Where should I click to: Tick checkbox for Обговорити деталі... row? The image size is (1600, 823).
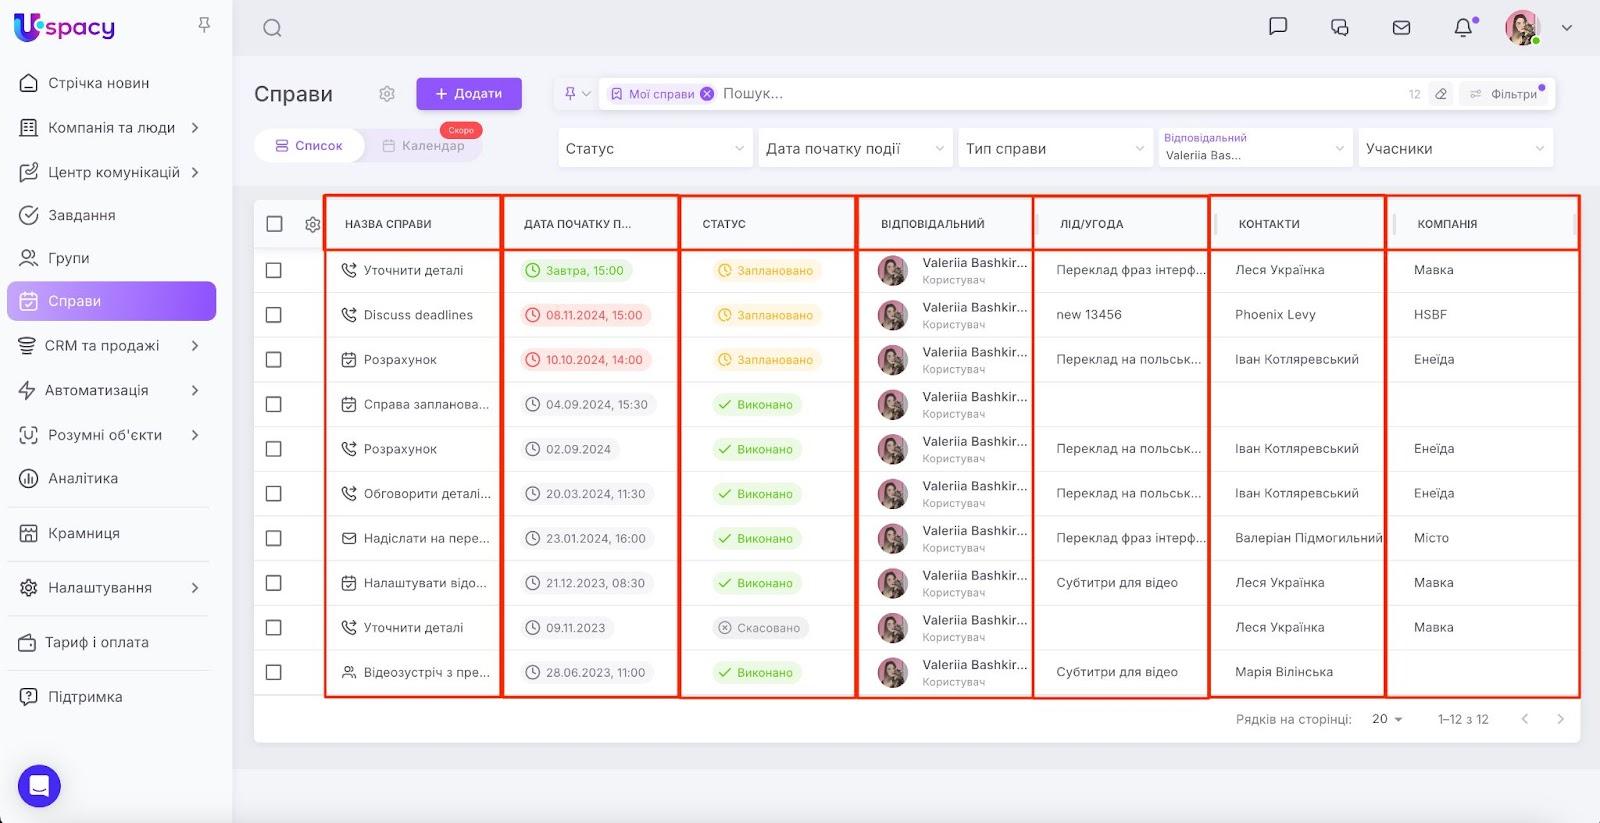click(274, 493)
